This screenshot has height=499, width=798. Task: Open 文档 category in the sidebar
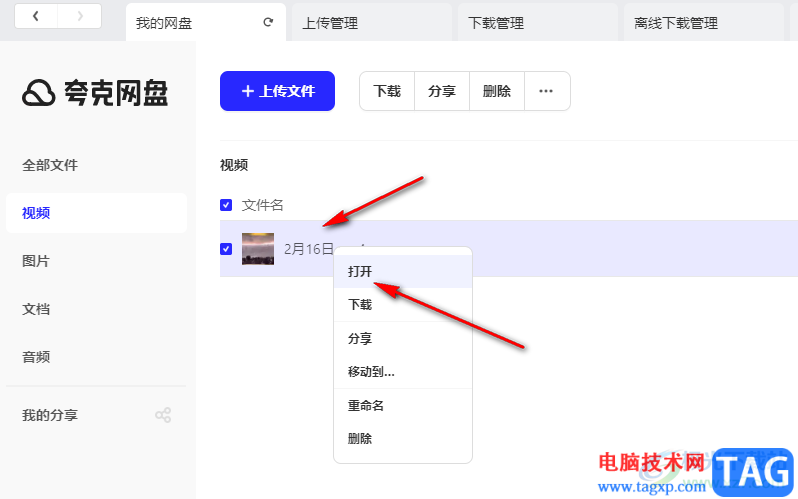[x=36, y=309]
